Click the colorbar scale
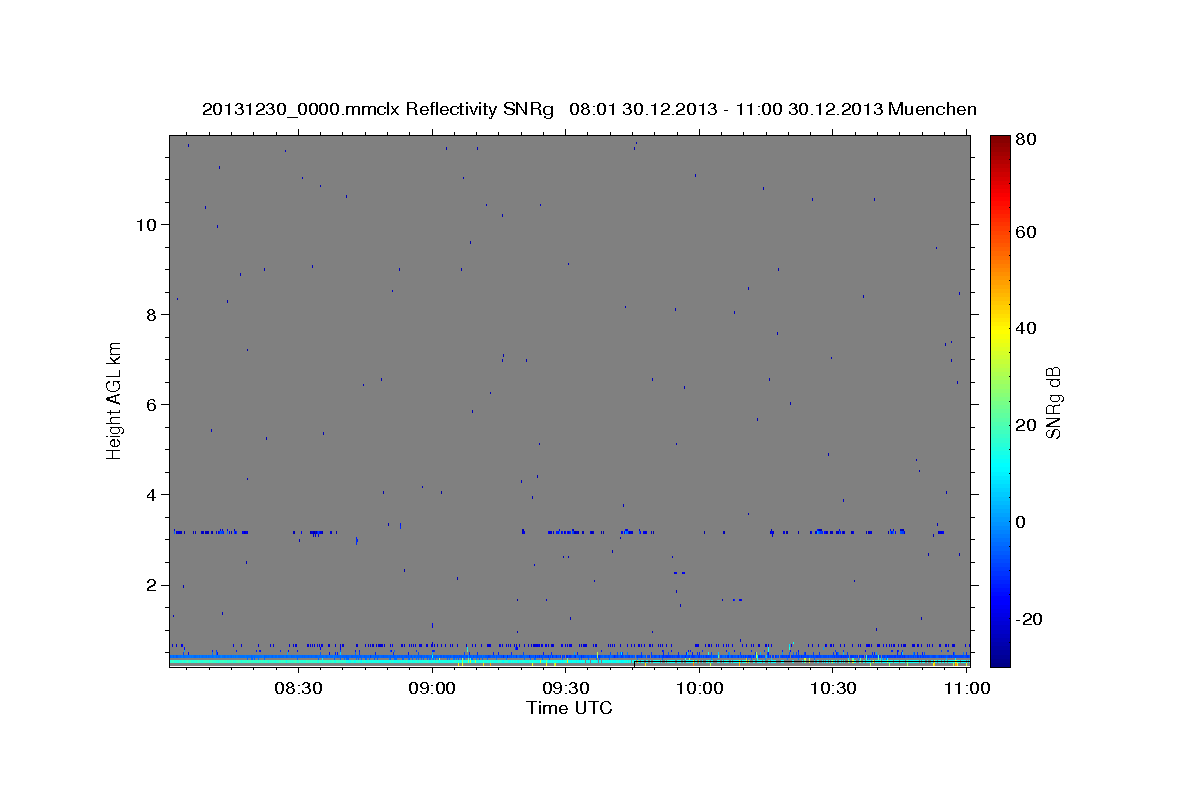 [x=1000, y=401]
